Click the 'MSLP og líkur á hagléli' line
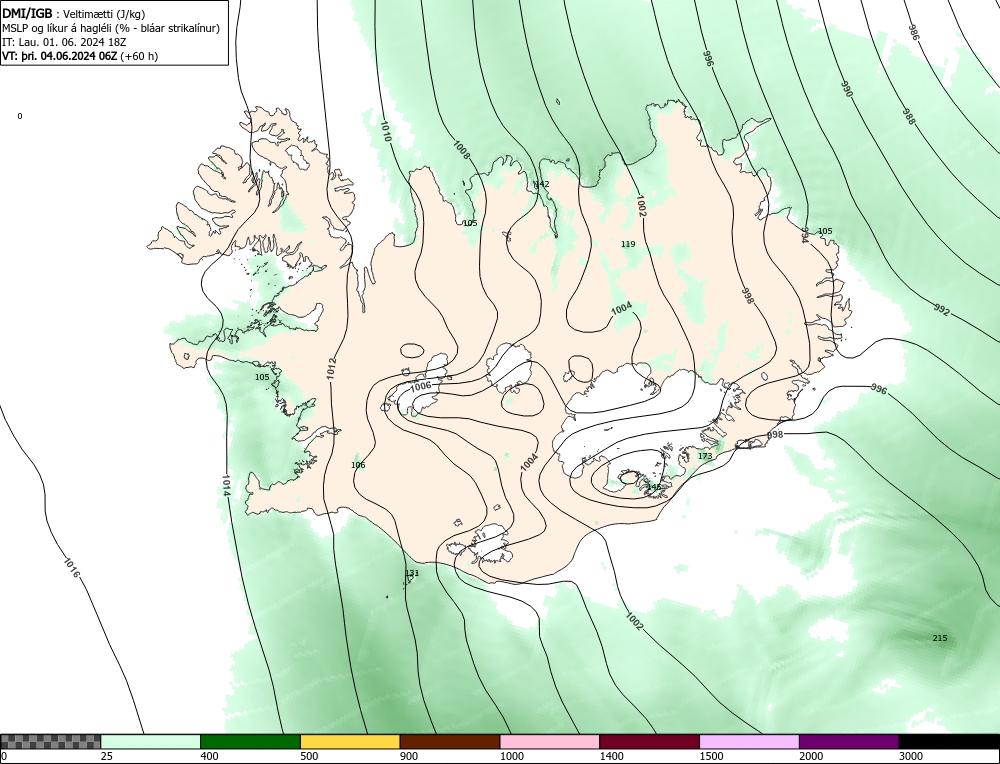The image size is (1000, 764). point(111,28)
